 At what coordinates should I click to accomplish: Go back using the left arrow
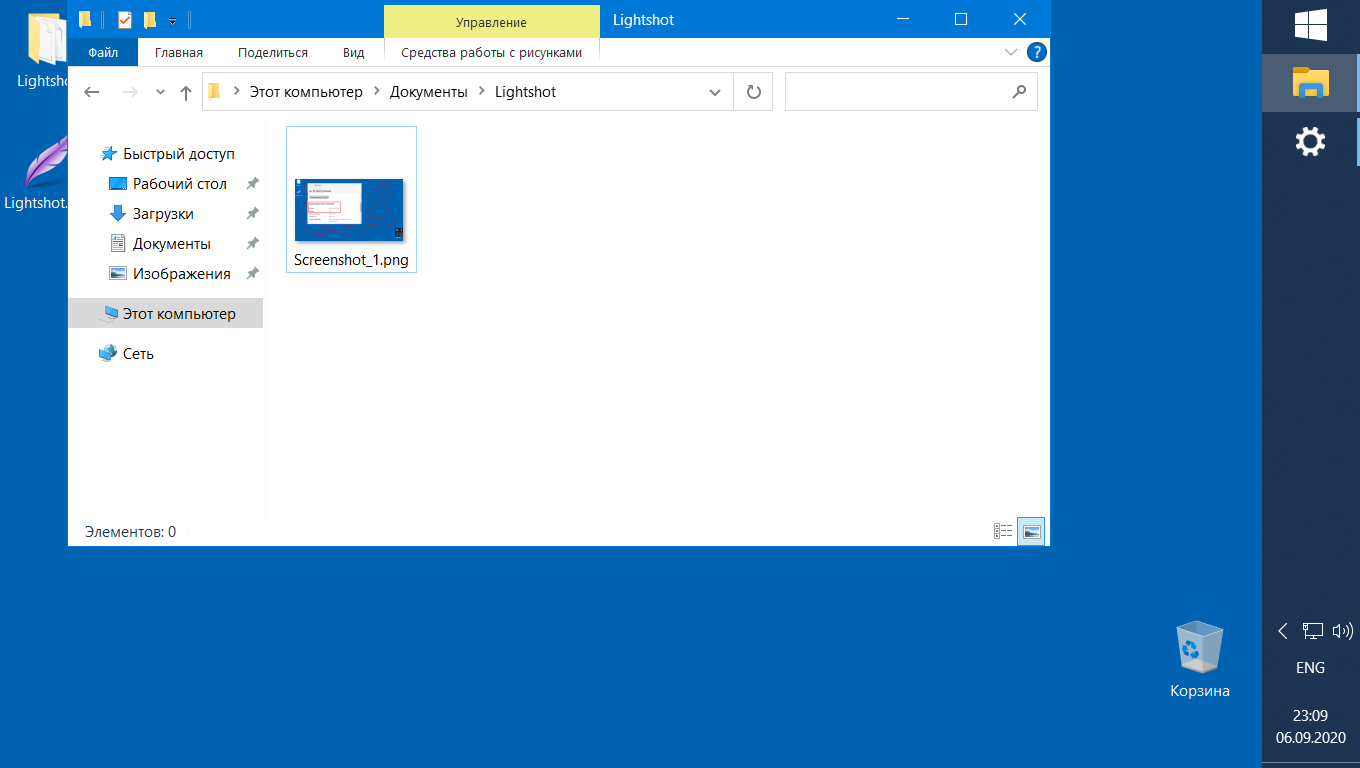[x=92, y=92]
